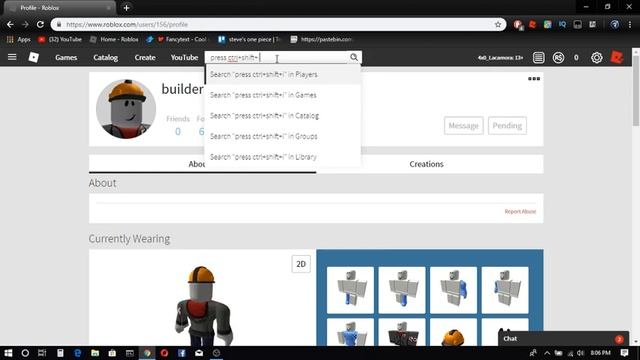The width and height of the screenshot is (640, 360).
Task: Open the Microsoft Store taskbar icon
Action: 112,353
